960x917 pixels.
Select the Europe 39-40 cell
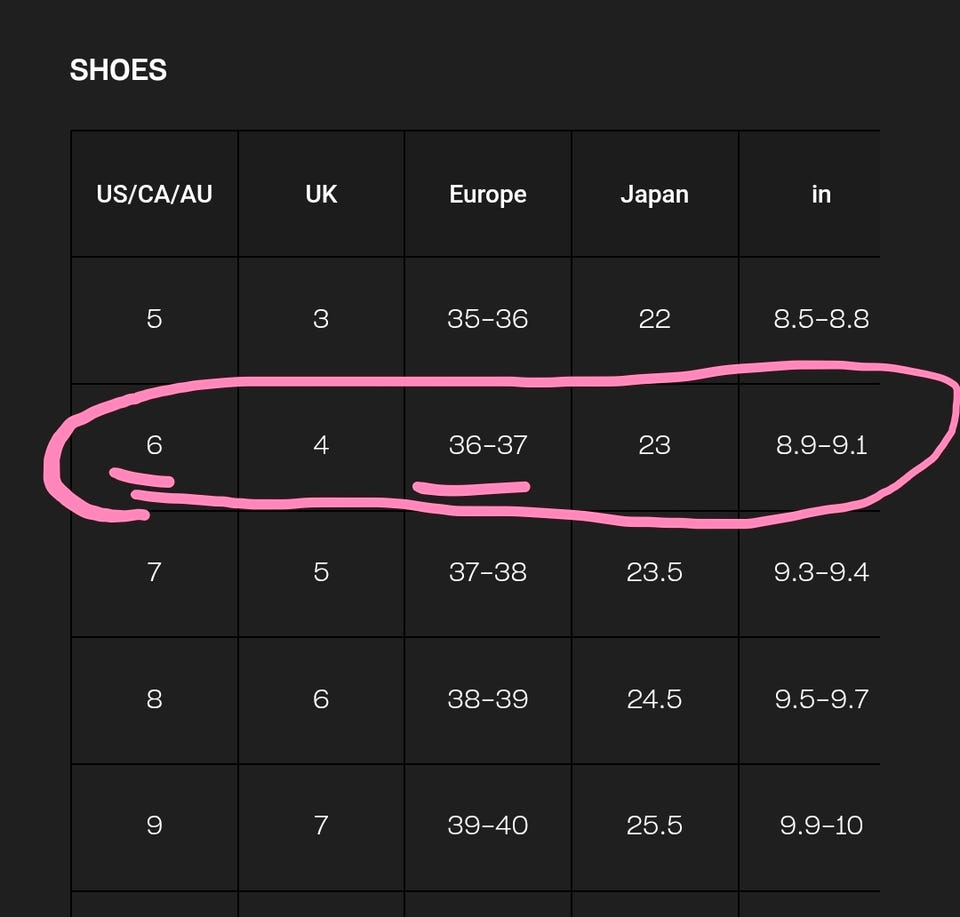pos(487,826)
